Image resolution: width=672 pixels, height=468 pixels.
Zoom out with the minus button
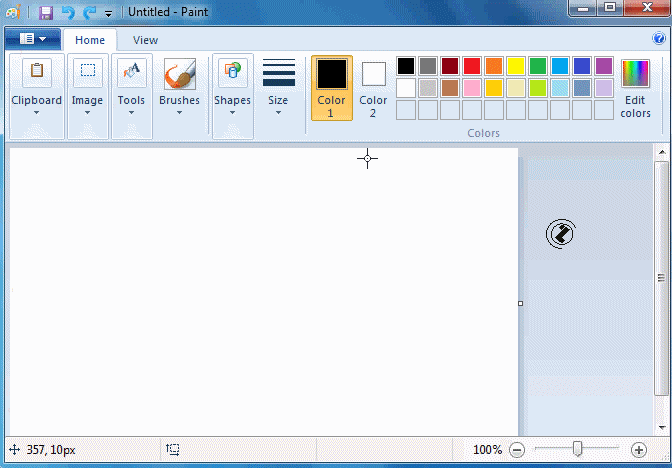coord(517,450)
